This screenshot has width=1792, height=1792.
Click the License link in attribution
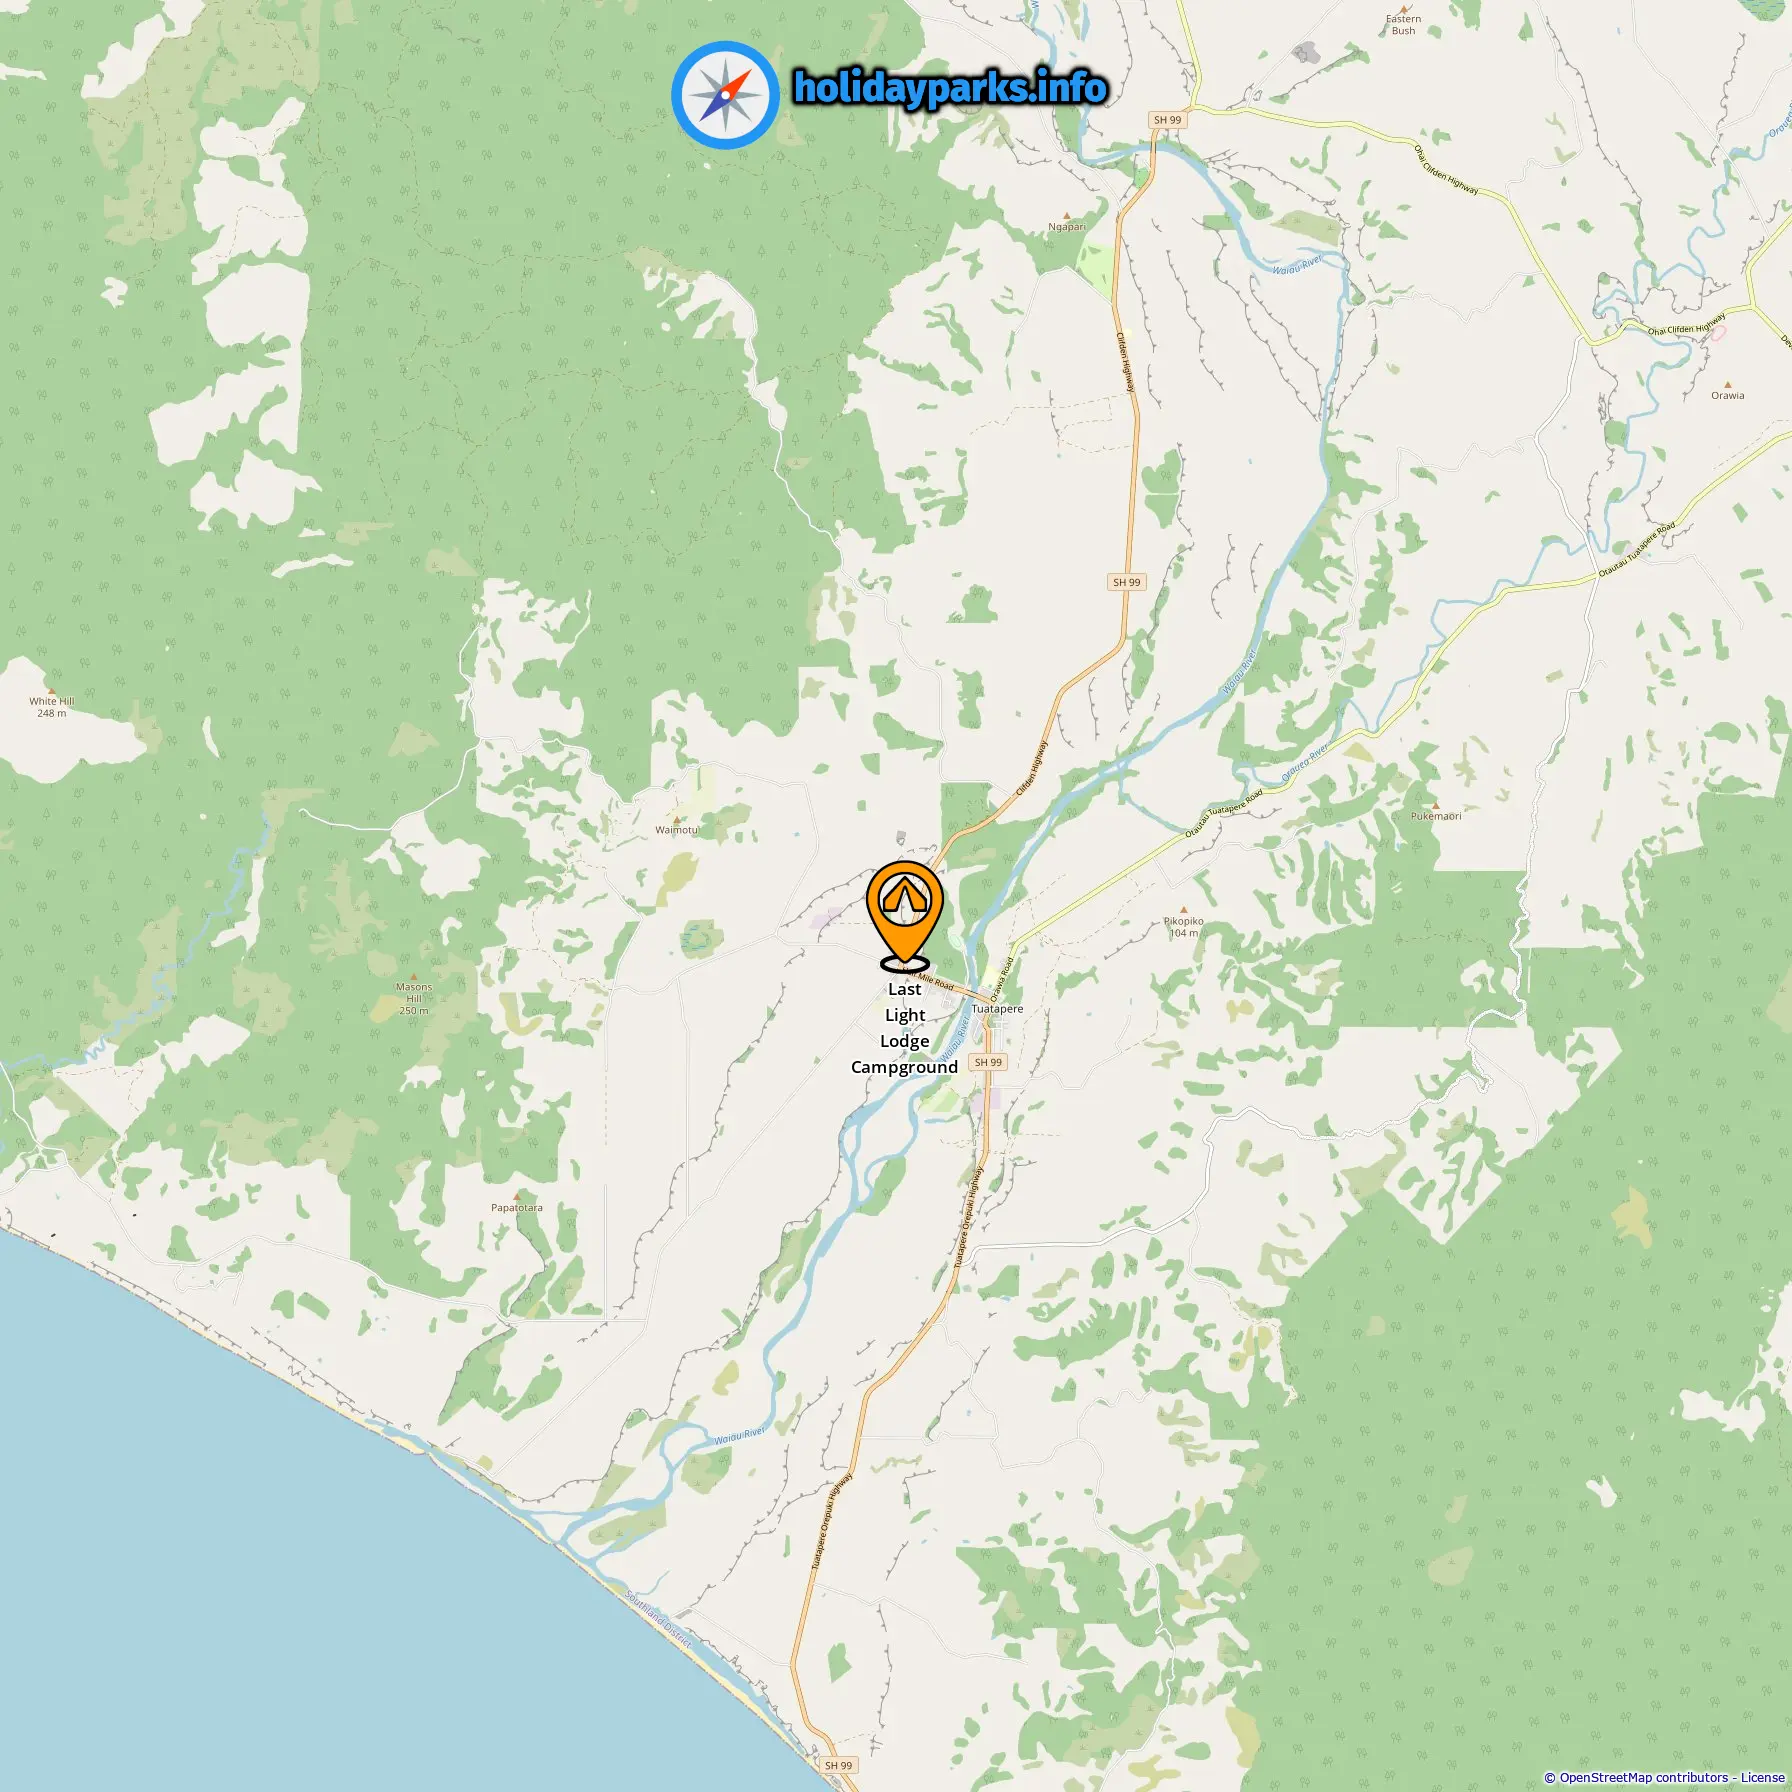(1762, 1777)
